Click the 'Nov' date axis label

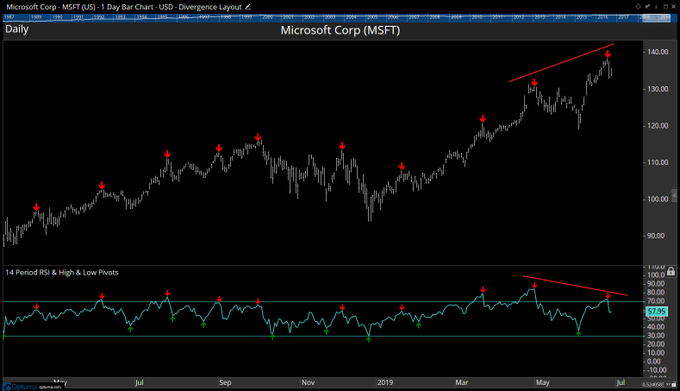coord(308,382)
